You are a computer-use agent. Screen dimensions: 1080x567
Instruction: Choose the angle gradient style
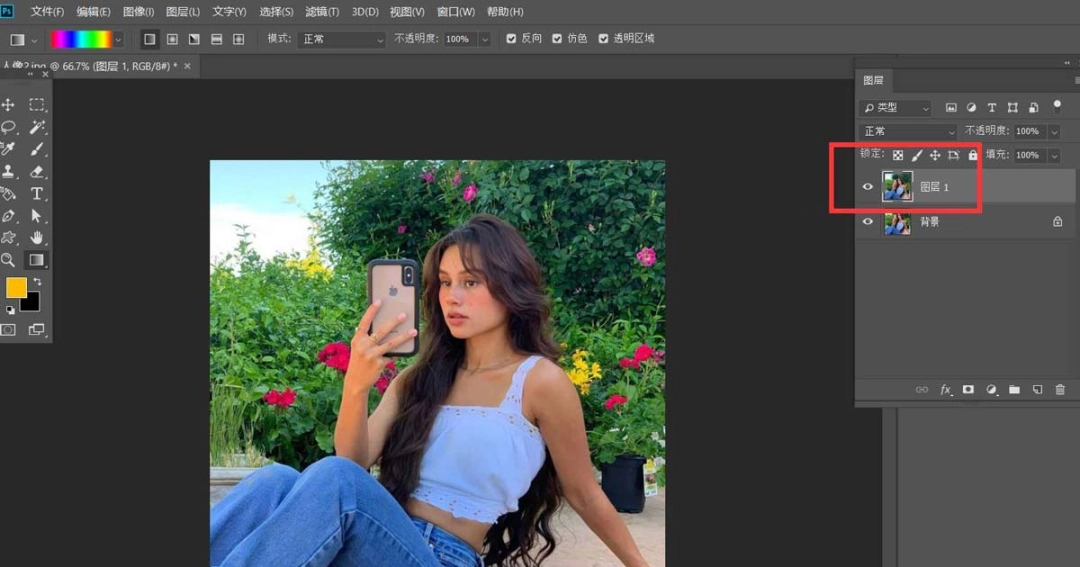194,39
